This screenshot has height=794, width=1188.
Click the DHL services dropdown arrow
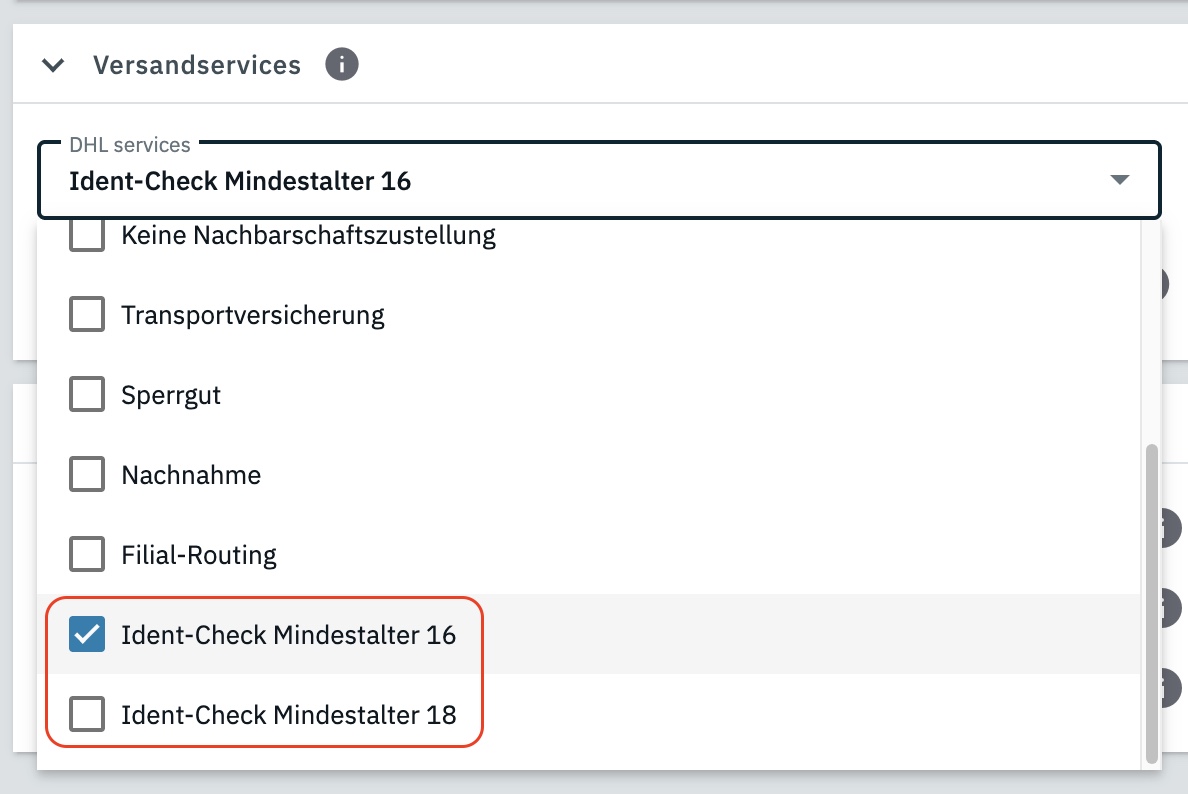tap(1119, 180)
